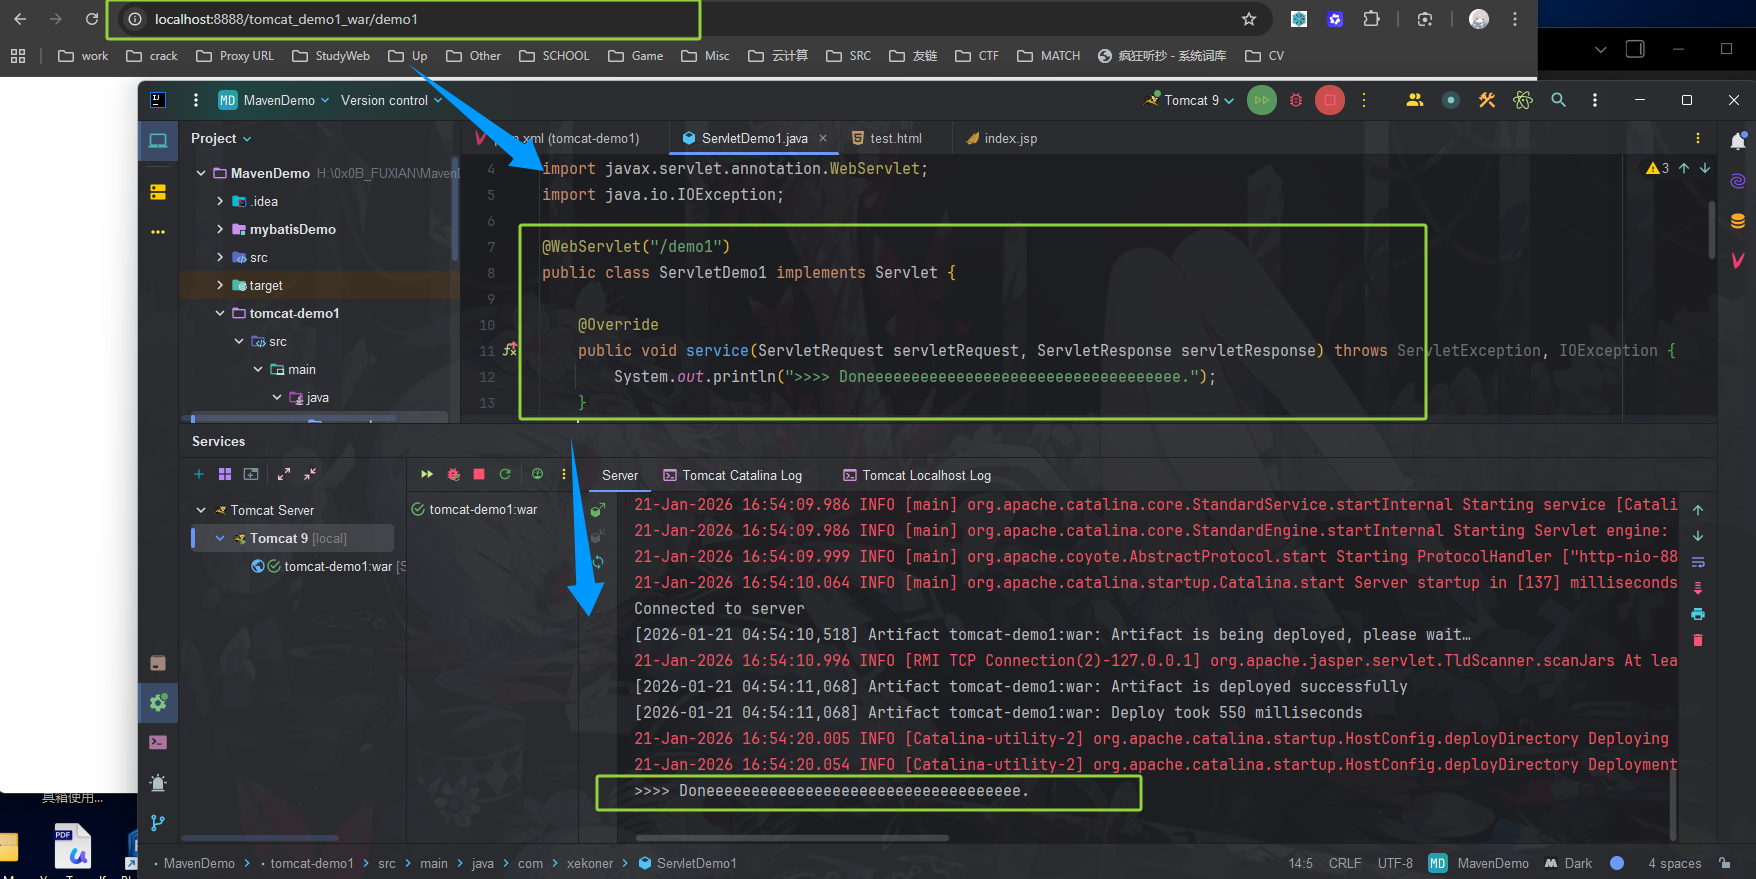Click the green atom icon in the toolbar

[1523, 100]
